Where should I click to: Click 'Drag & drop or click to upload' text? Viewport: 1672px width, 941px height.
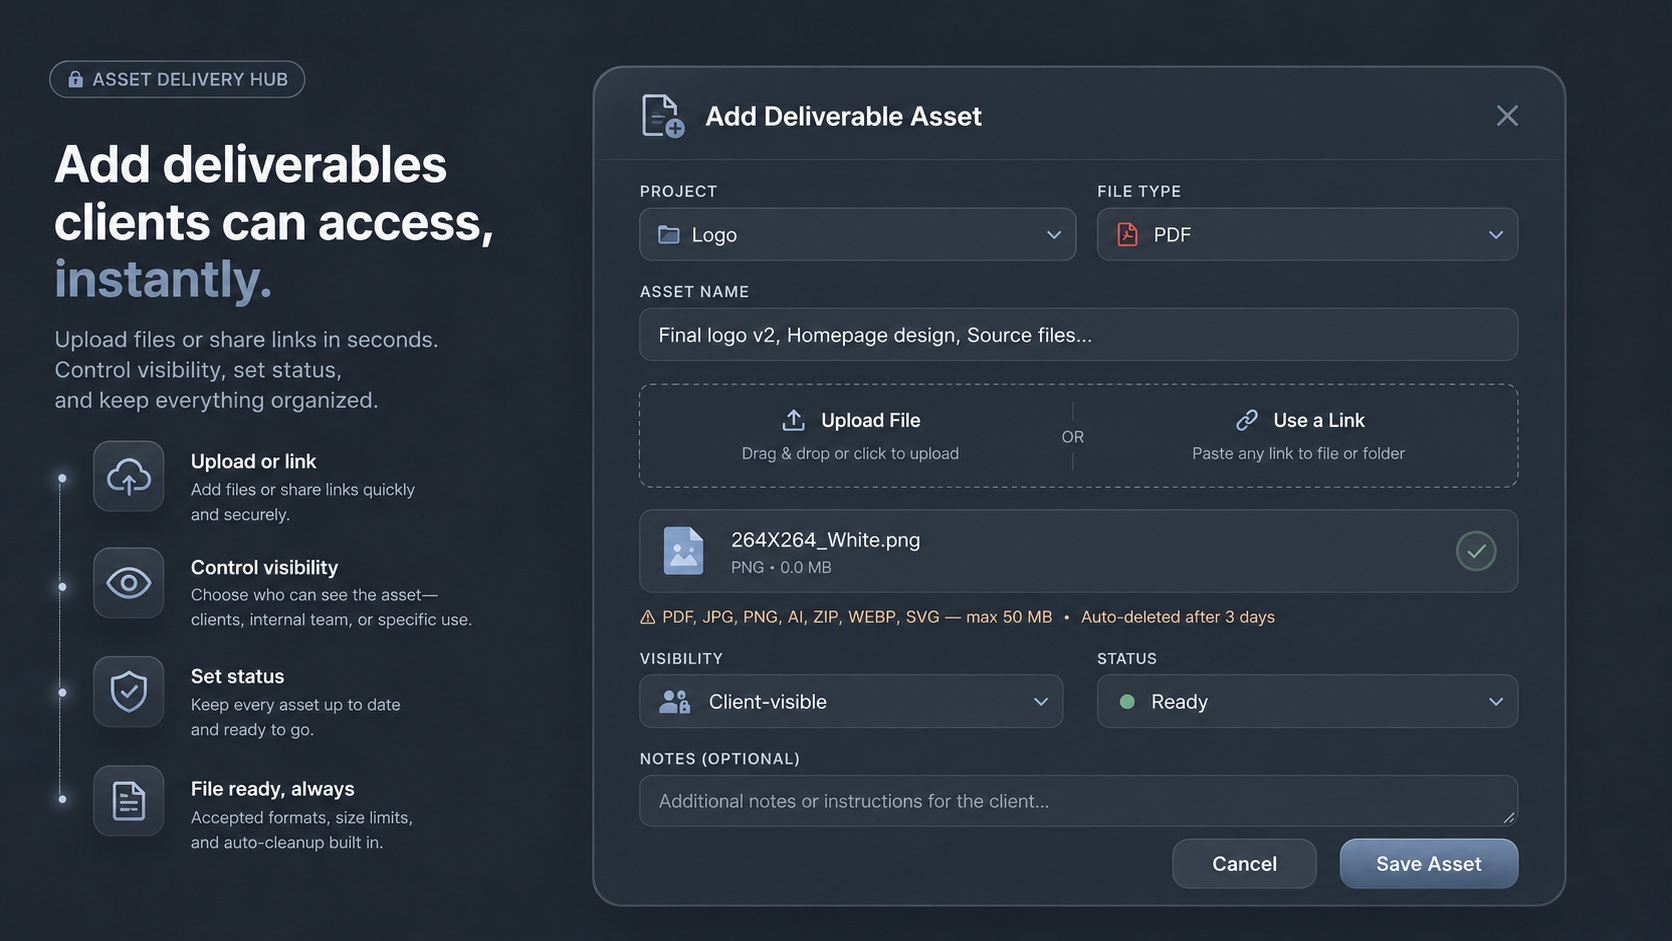pos(850,453)
